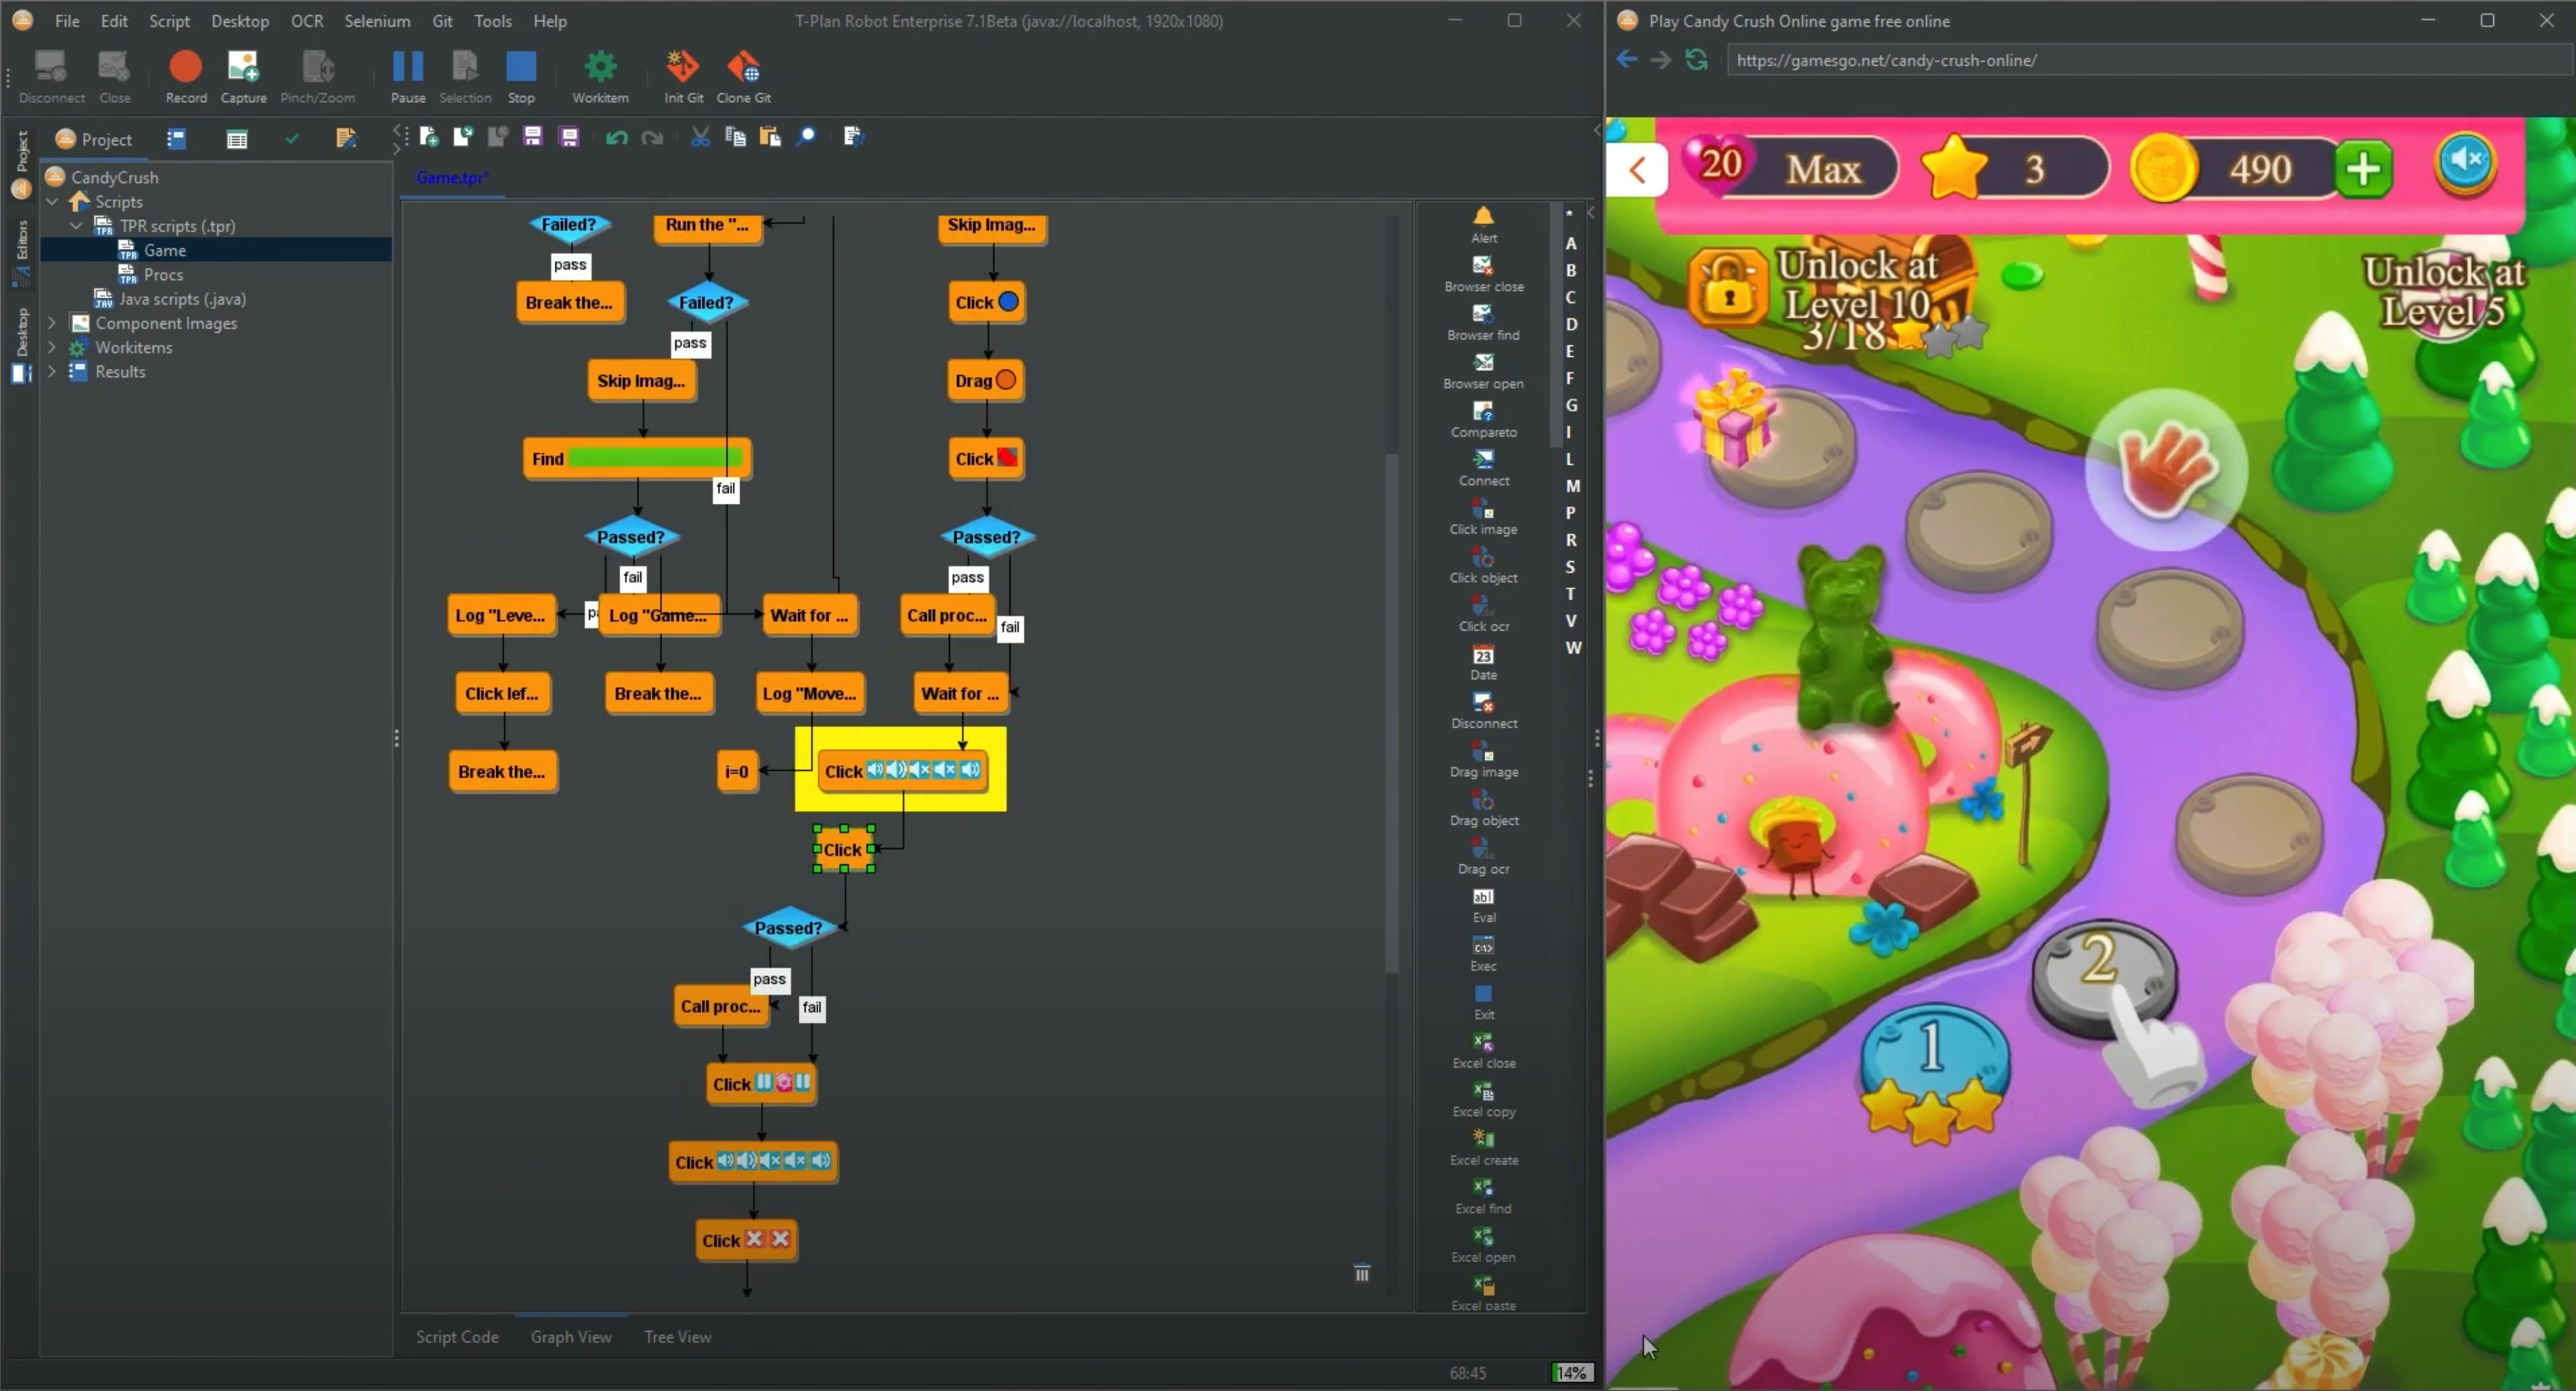
Task: Stop script execution
Action: pyautogui.click(x=521, y=77)
